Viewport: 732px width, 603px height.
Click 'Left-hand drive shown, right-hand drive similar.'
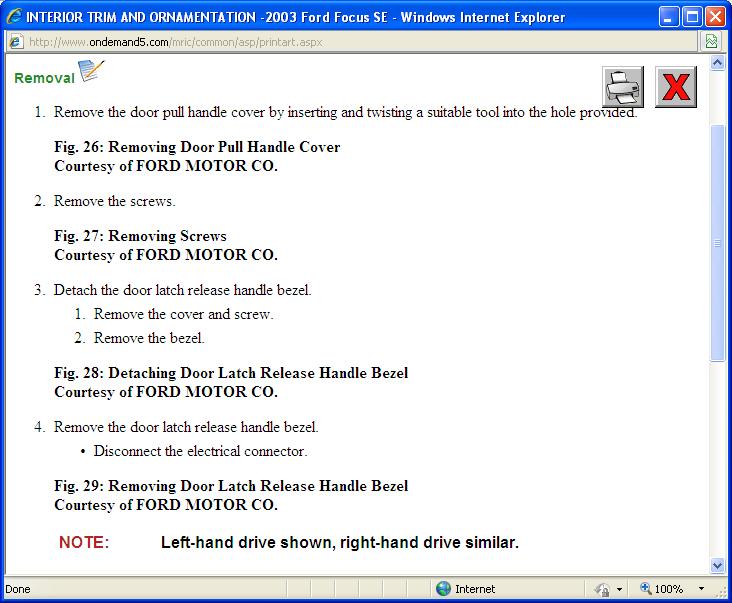[x=340, y=542]
